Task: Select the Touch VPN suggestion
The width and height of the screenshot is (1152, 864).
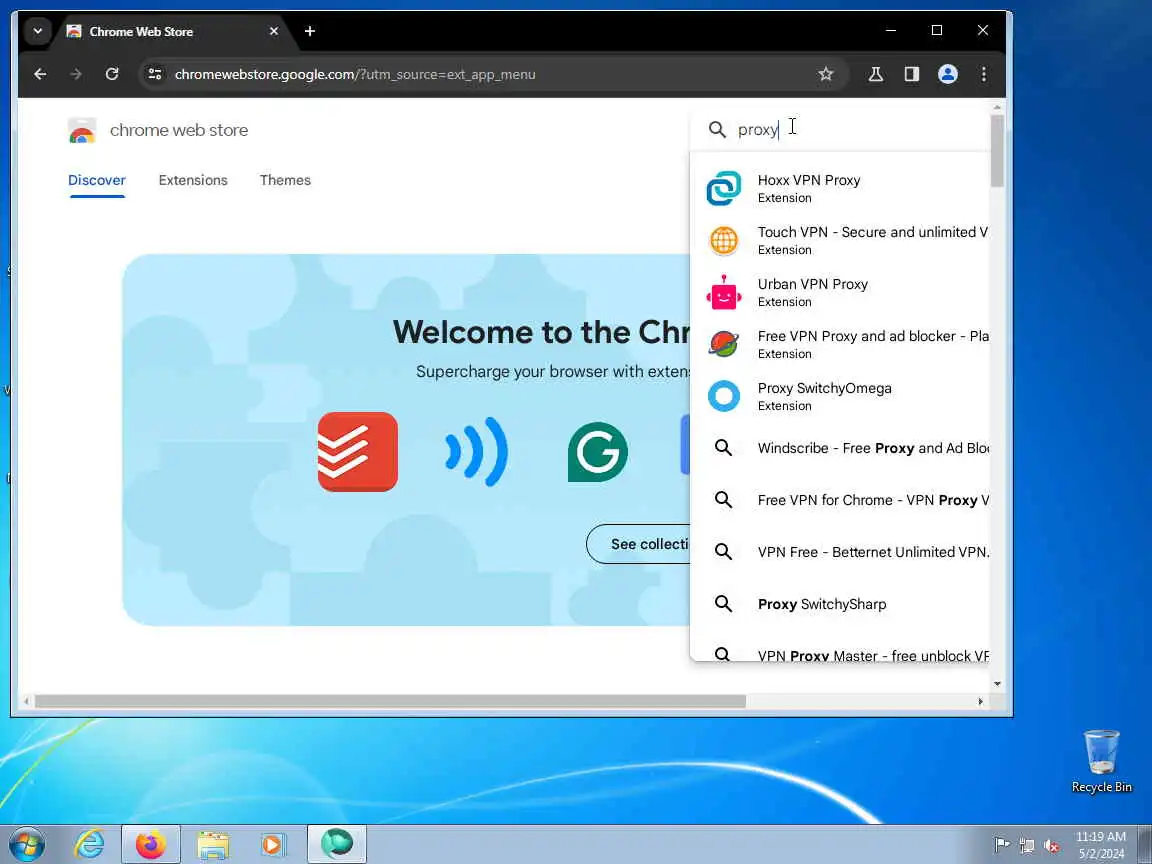Action: tap(840, 240)
